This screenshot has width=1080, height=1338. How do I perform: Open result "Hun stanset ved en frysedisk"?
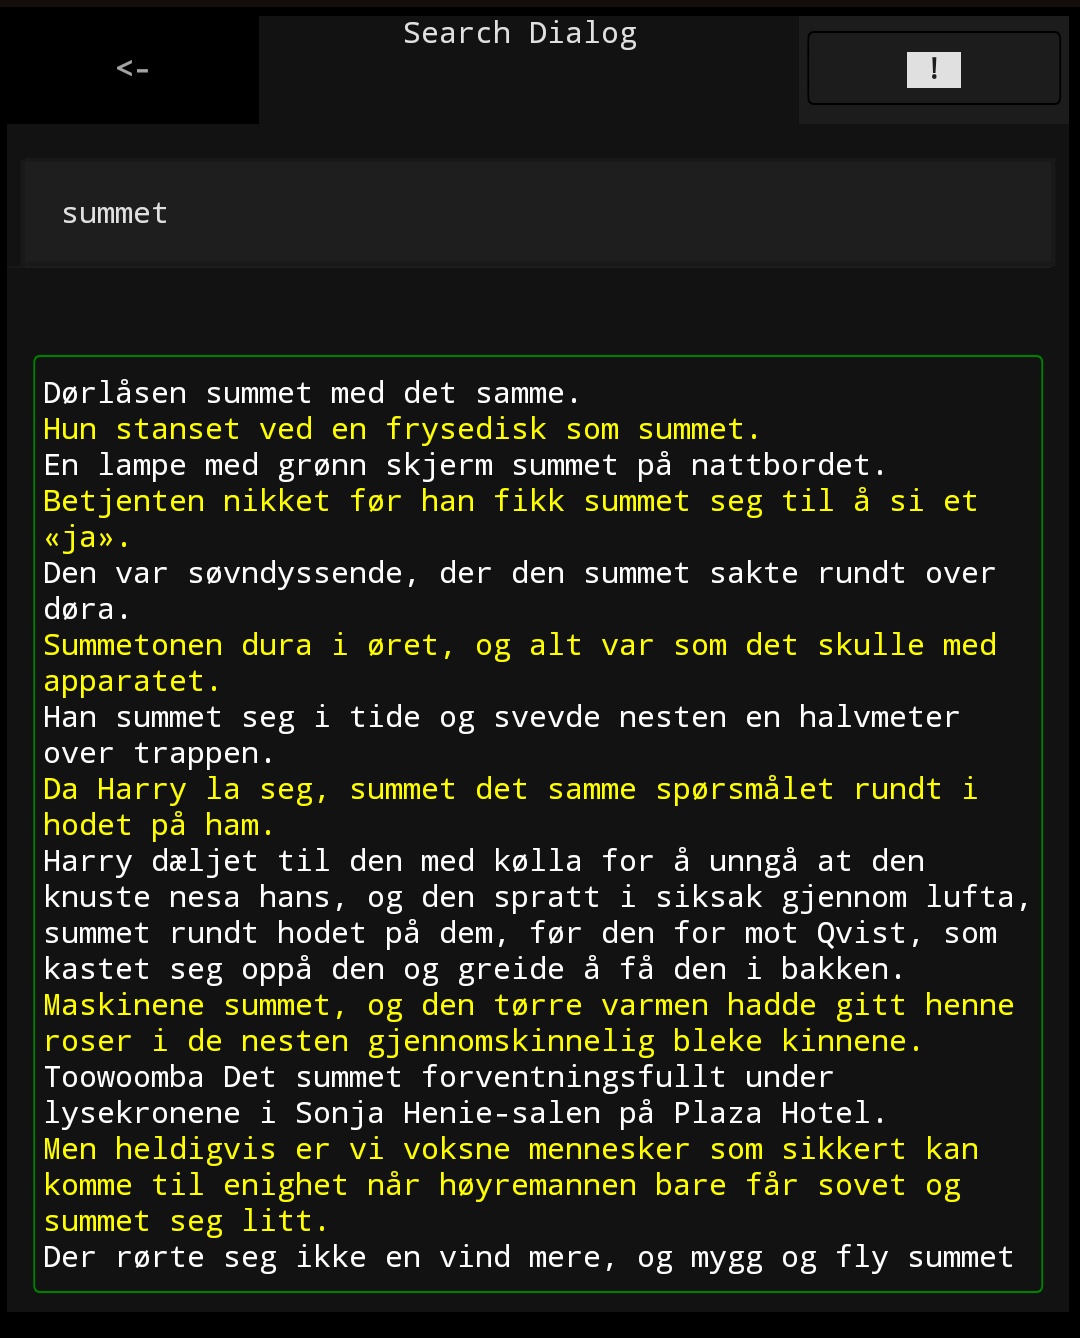pos(401,429)
